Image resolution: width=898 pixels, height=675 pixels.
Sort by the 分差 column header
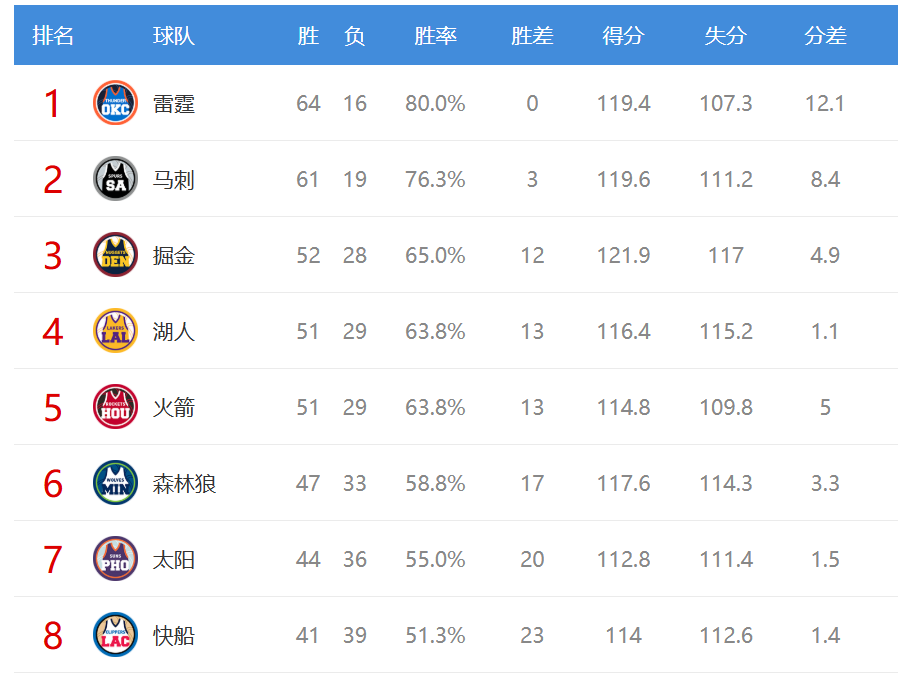click(x=825, y=36)
